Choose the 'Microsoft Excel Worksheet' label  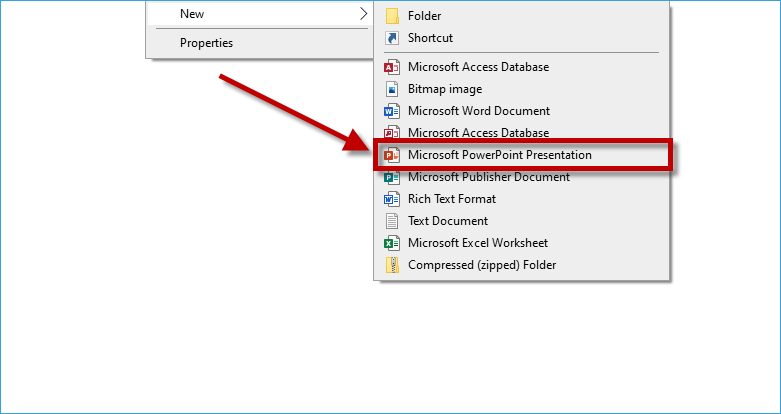[x=478, y=243]
